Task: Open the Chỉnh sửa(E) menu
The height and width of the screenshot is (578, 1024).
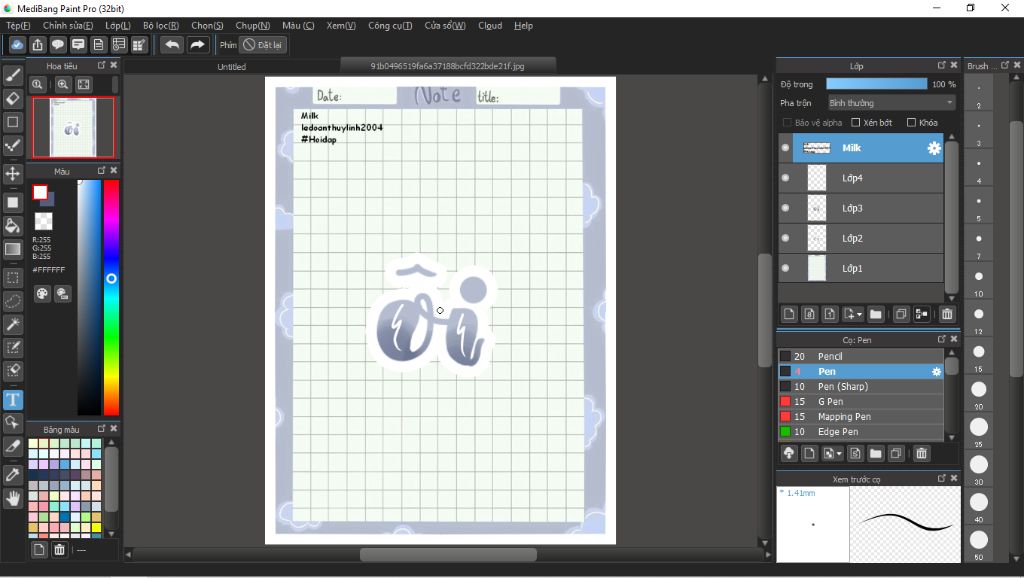Action: [x=68, y=25]
